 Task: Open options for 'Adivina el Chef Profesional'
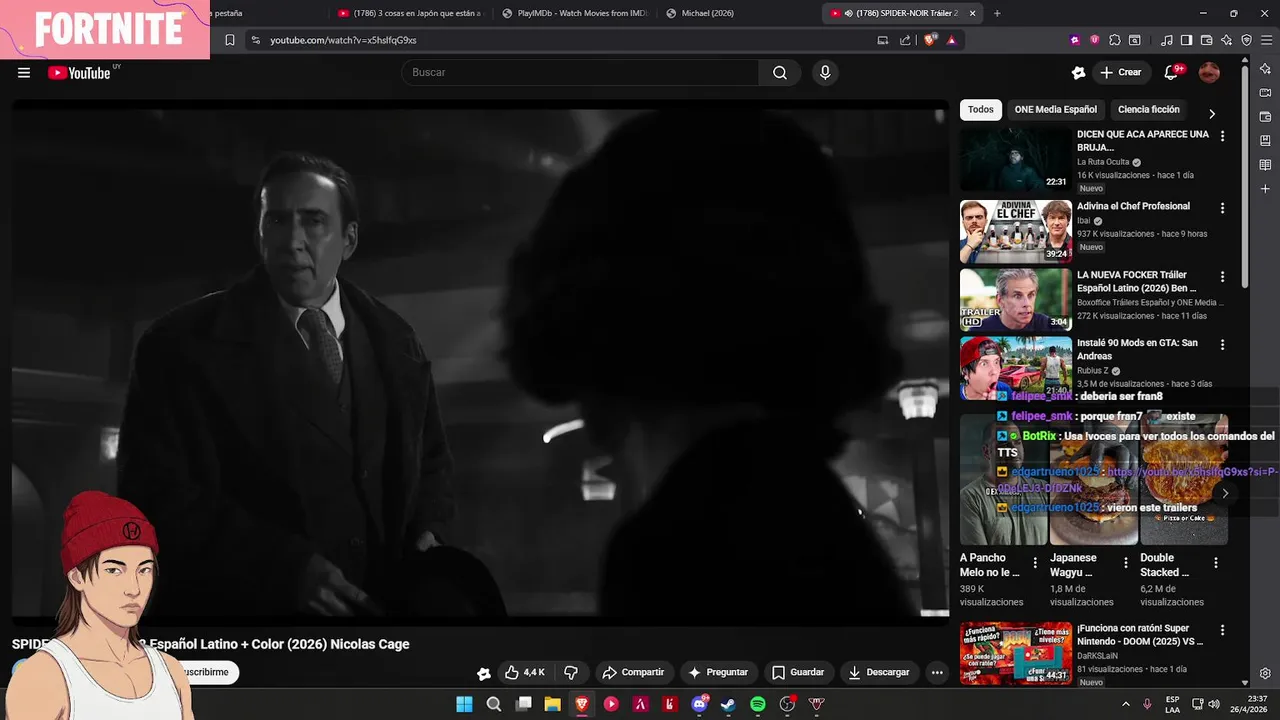coord(1222,208)
